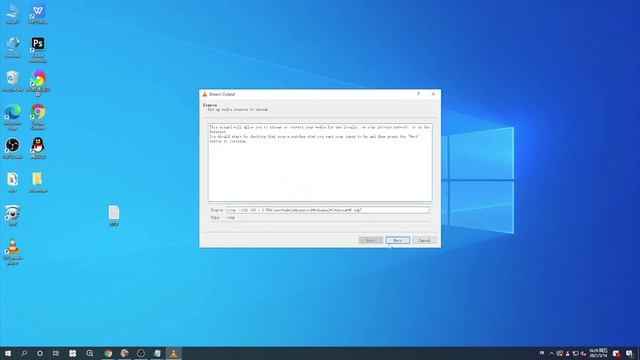Open the Adobe Photoshop desktop shortcut
The height and width of the screenshot is (360, 640).
click(x=38, y=49)
